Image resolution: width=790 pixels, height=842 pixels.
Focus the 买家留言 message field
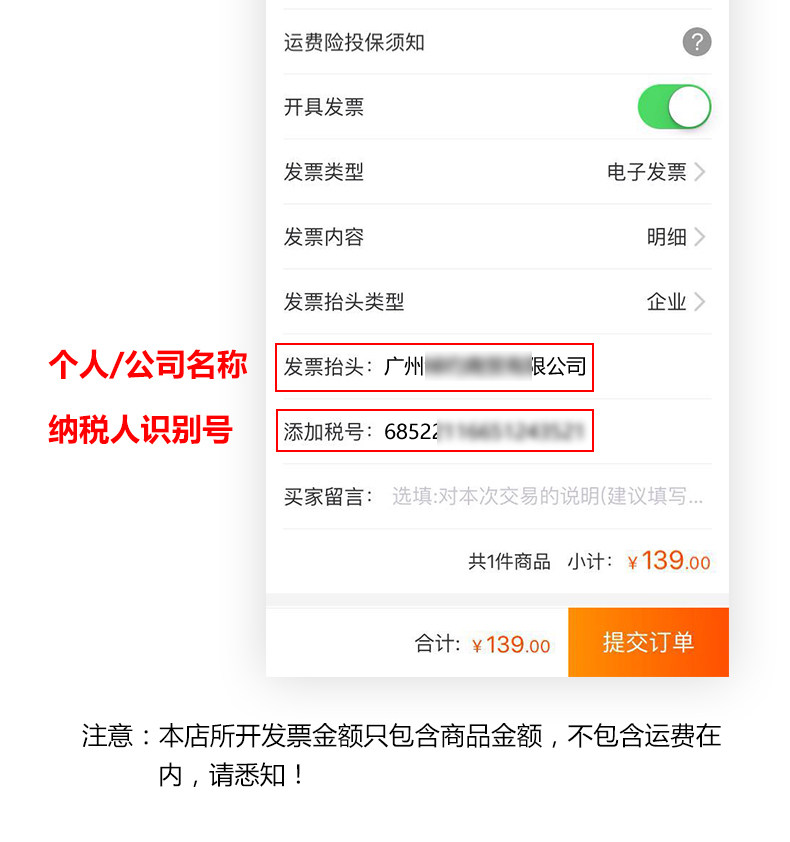pyautogui.click(x=547, y=496)
